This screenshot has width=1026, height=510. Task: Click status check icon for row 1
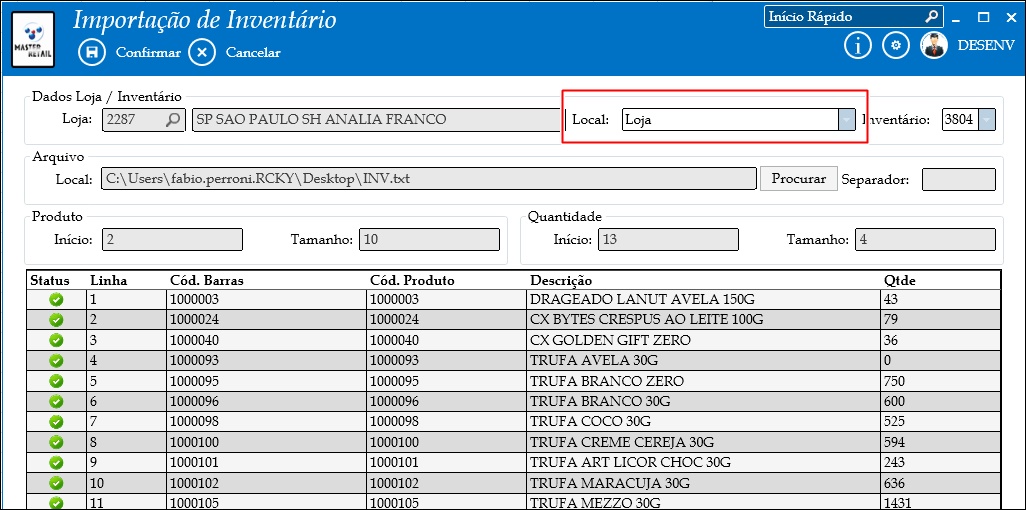tap(56, 299)
